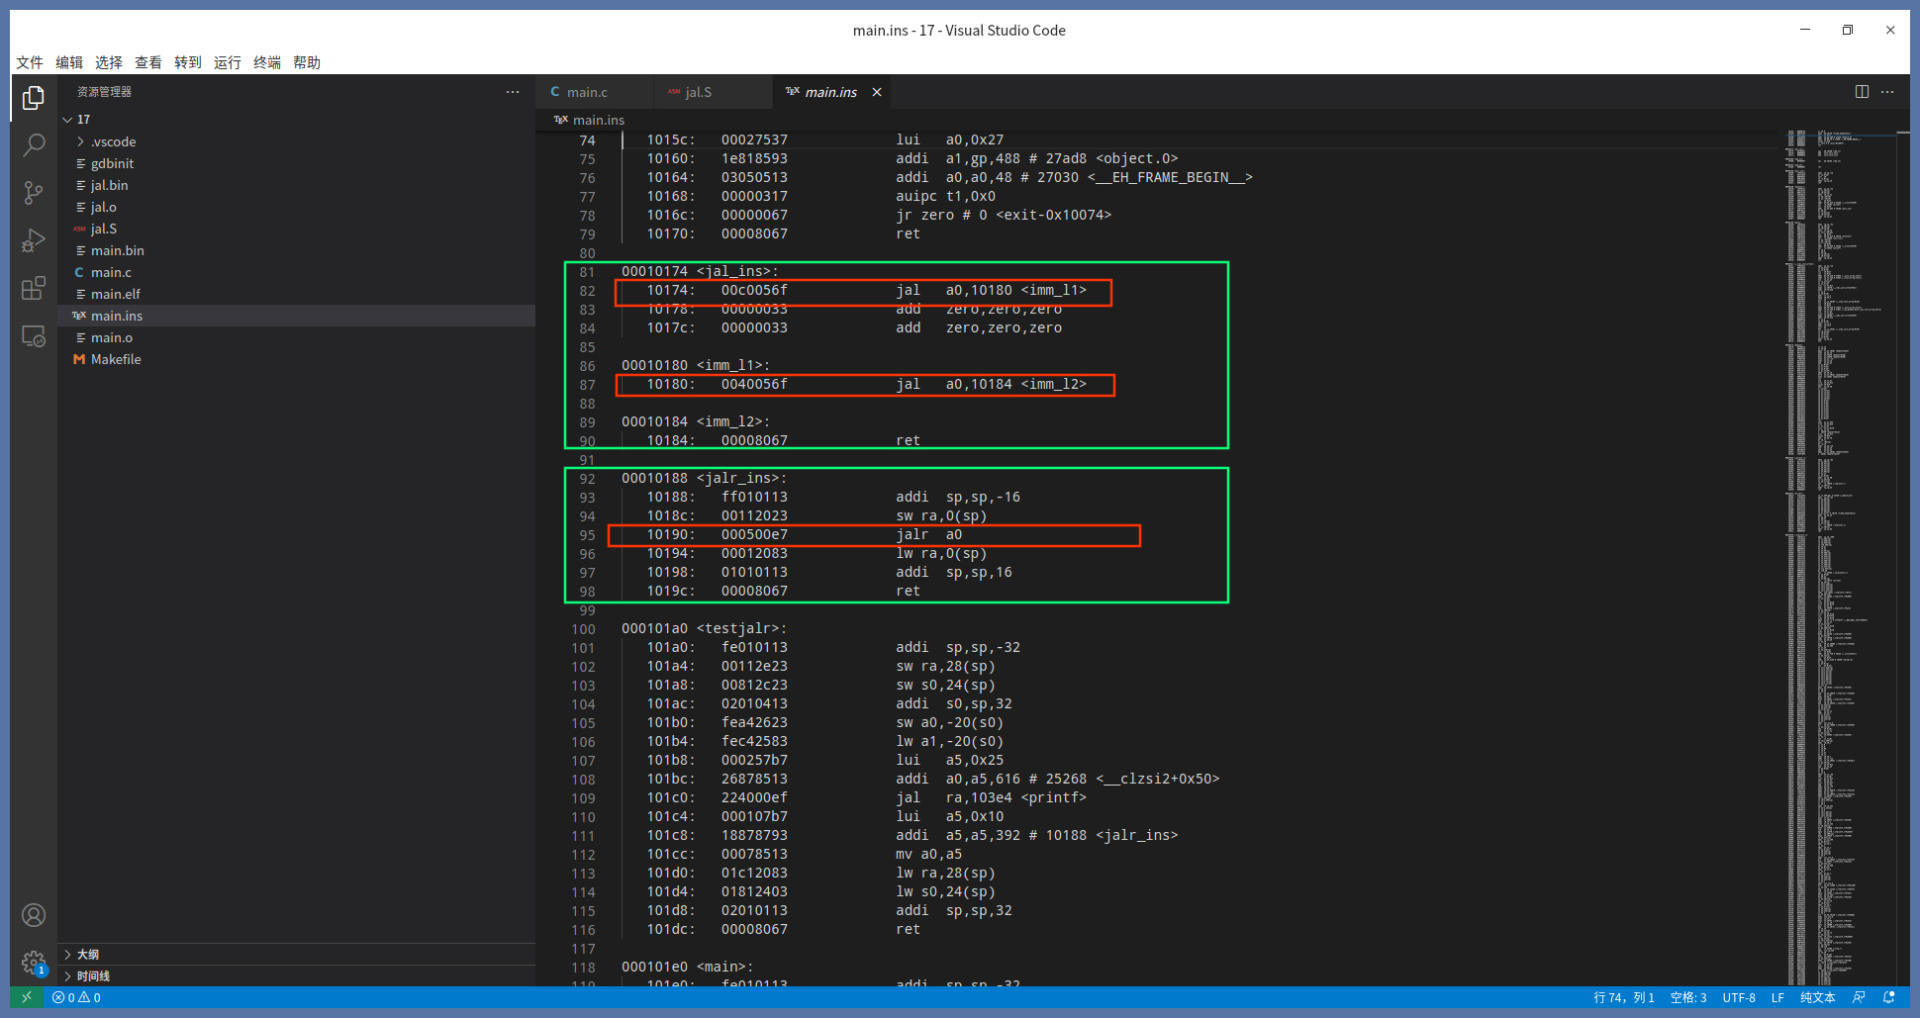Close the main.ins editor tab
1920x1018 pixels.
pos(877,92)
